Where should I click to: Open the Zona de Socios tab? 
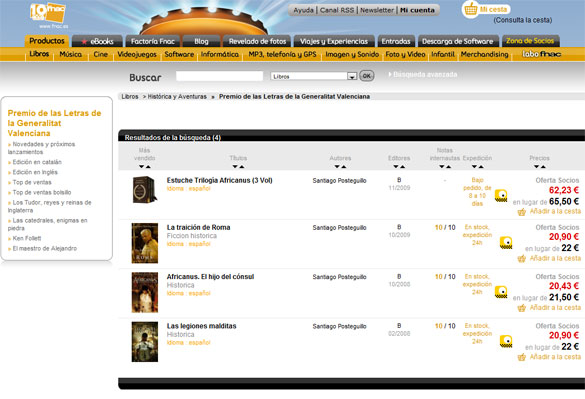[x=531, y=41]
